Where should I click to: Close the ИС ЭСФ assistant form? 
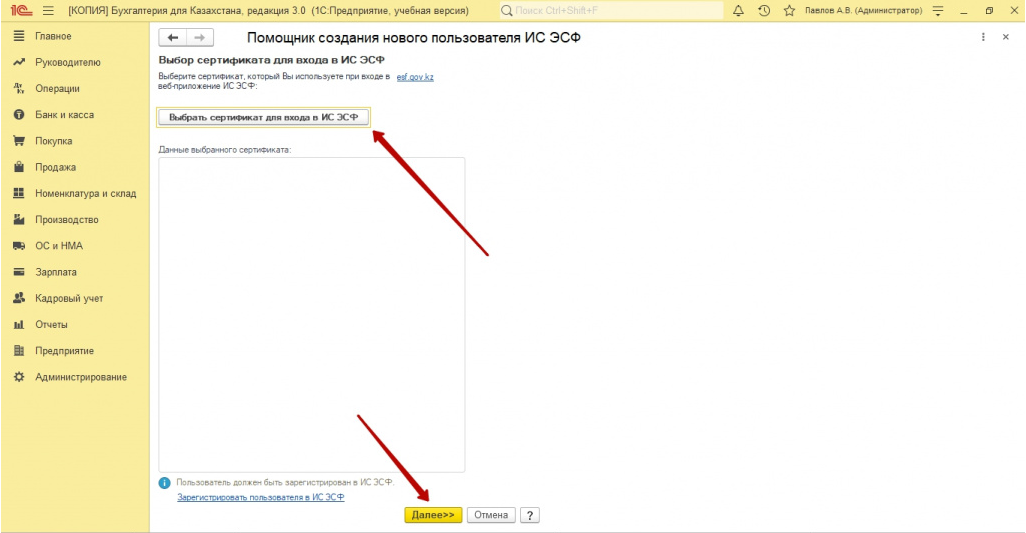[1006, 37]
